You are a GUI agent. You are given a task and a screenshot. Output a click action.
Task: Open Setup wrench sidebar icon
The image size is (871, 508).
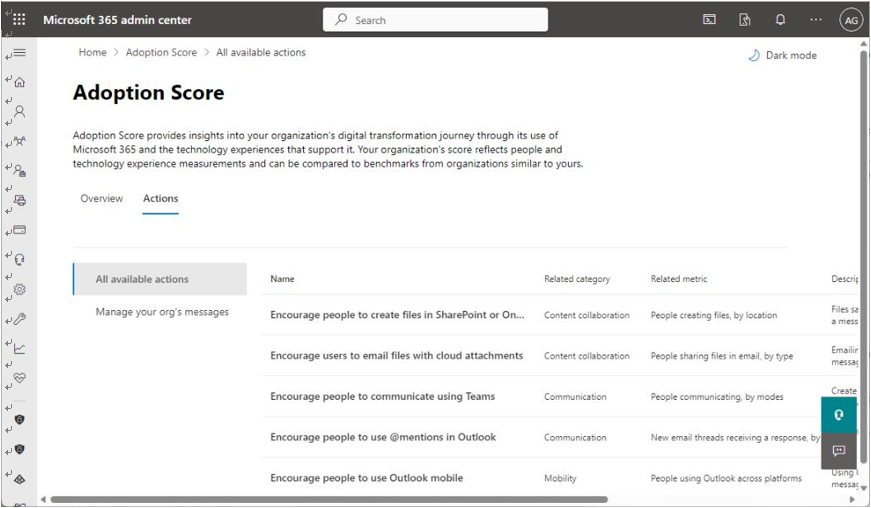click(19, 319)
